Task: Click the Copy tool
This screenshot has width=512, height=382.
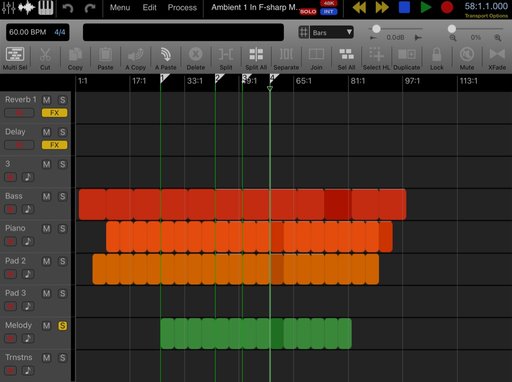Action: click(75, 59)
